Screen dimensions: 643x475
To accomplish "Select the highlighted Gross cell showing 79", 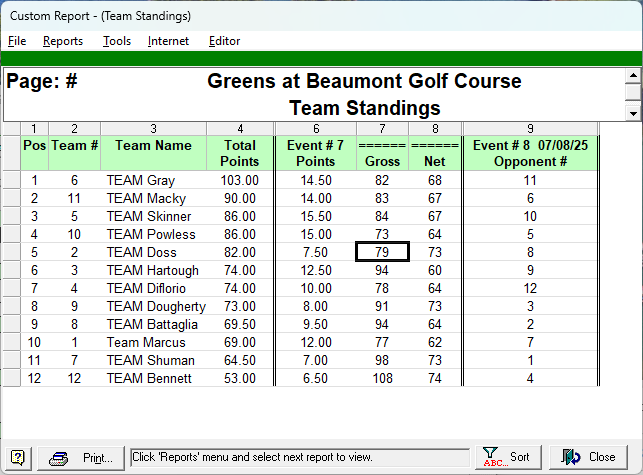I will coord(382,252).
